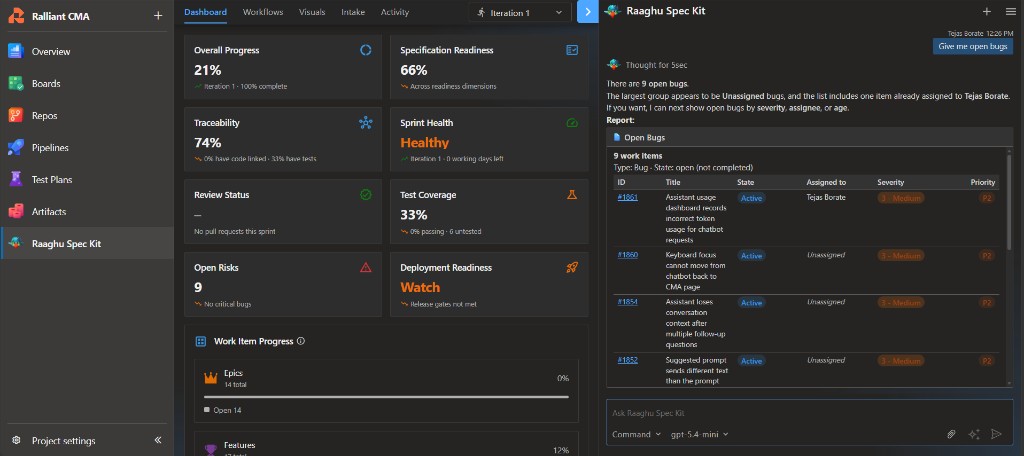Open bug link #1854
Image resolution: width=1024 pixels, height=456 pixels.
coord(628,302)
